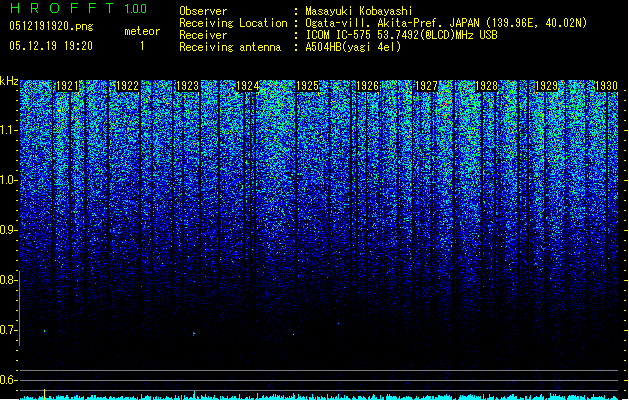Screen dimensions: 629x400
Task: Click time marker 1927
Action: pyautogui.click(x=426, y=86)
